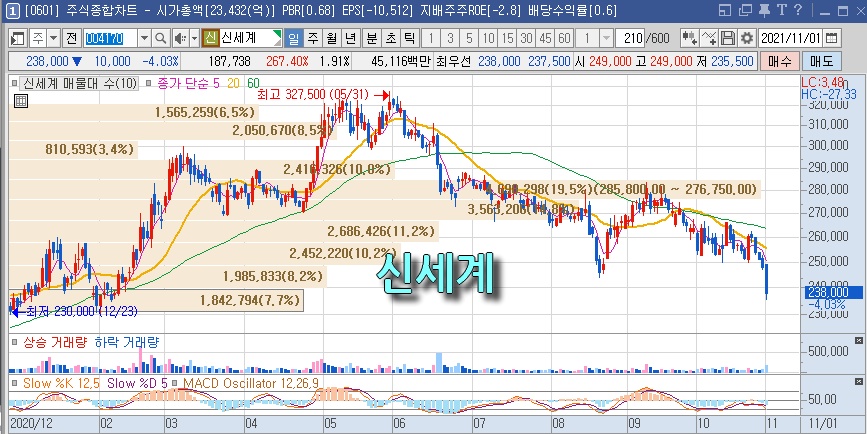Click the grid table icon on the chart

[x=20, y=101]
